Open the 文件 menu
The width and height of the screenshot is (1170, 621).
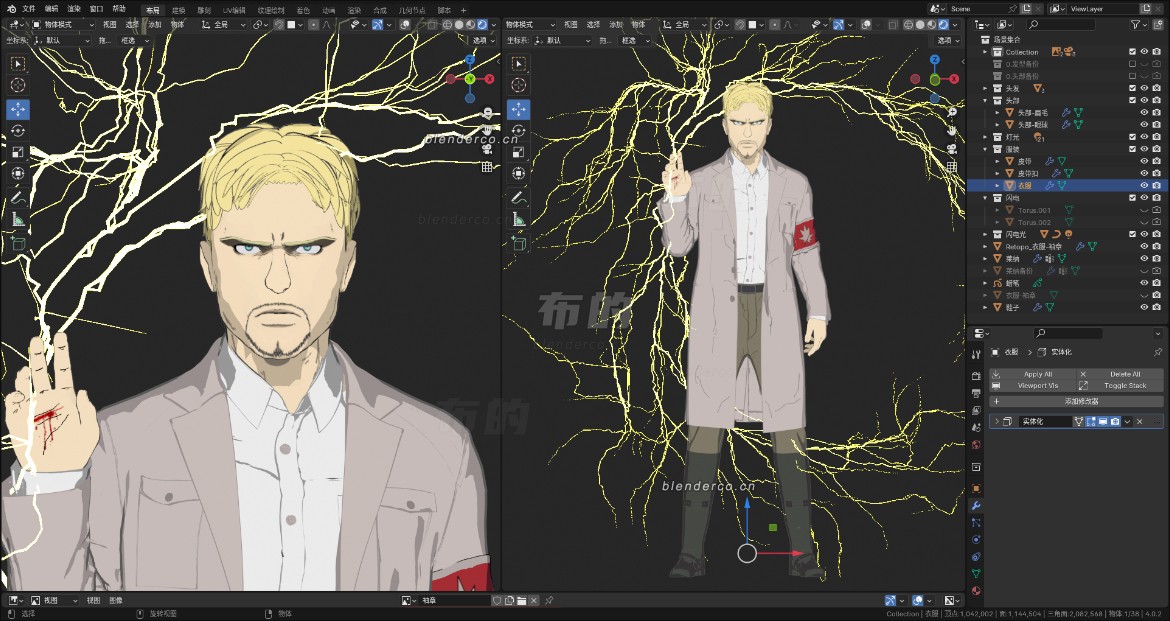pyautogui.click(x=28, y=9)
